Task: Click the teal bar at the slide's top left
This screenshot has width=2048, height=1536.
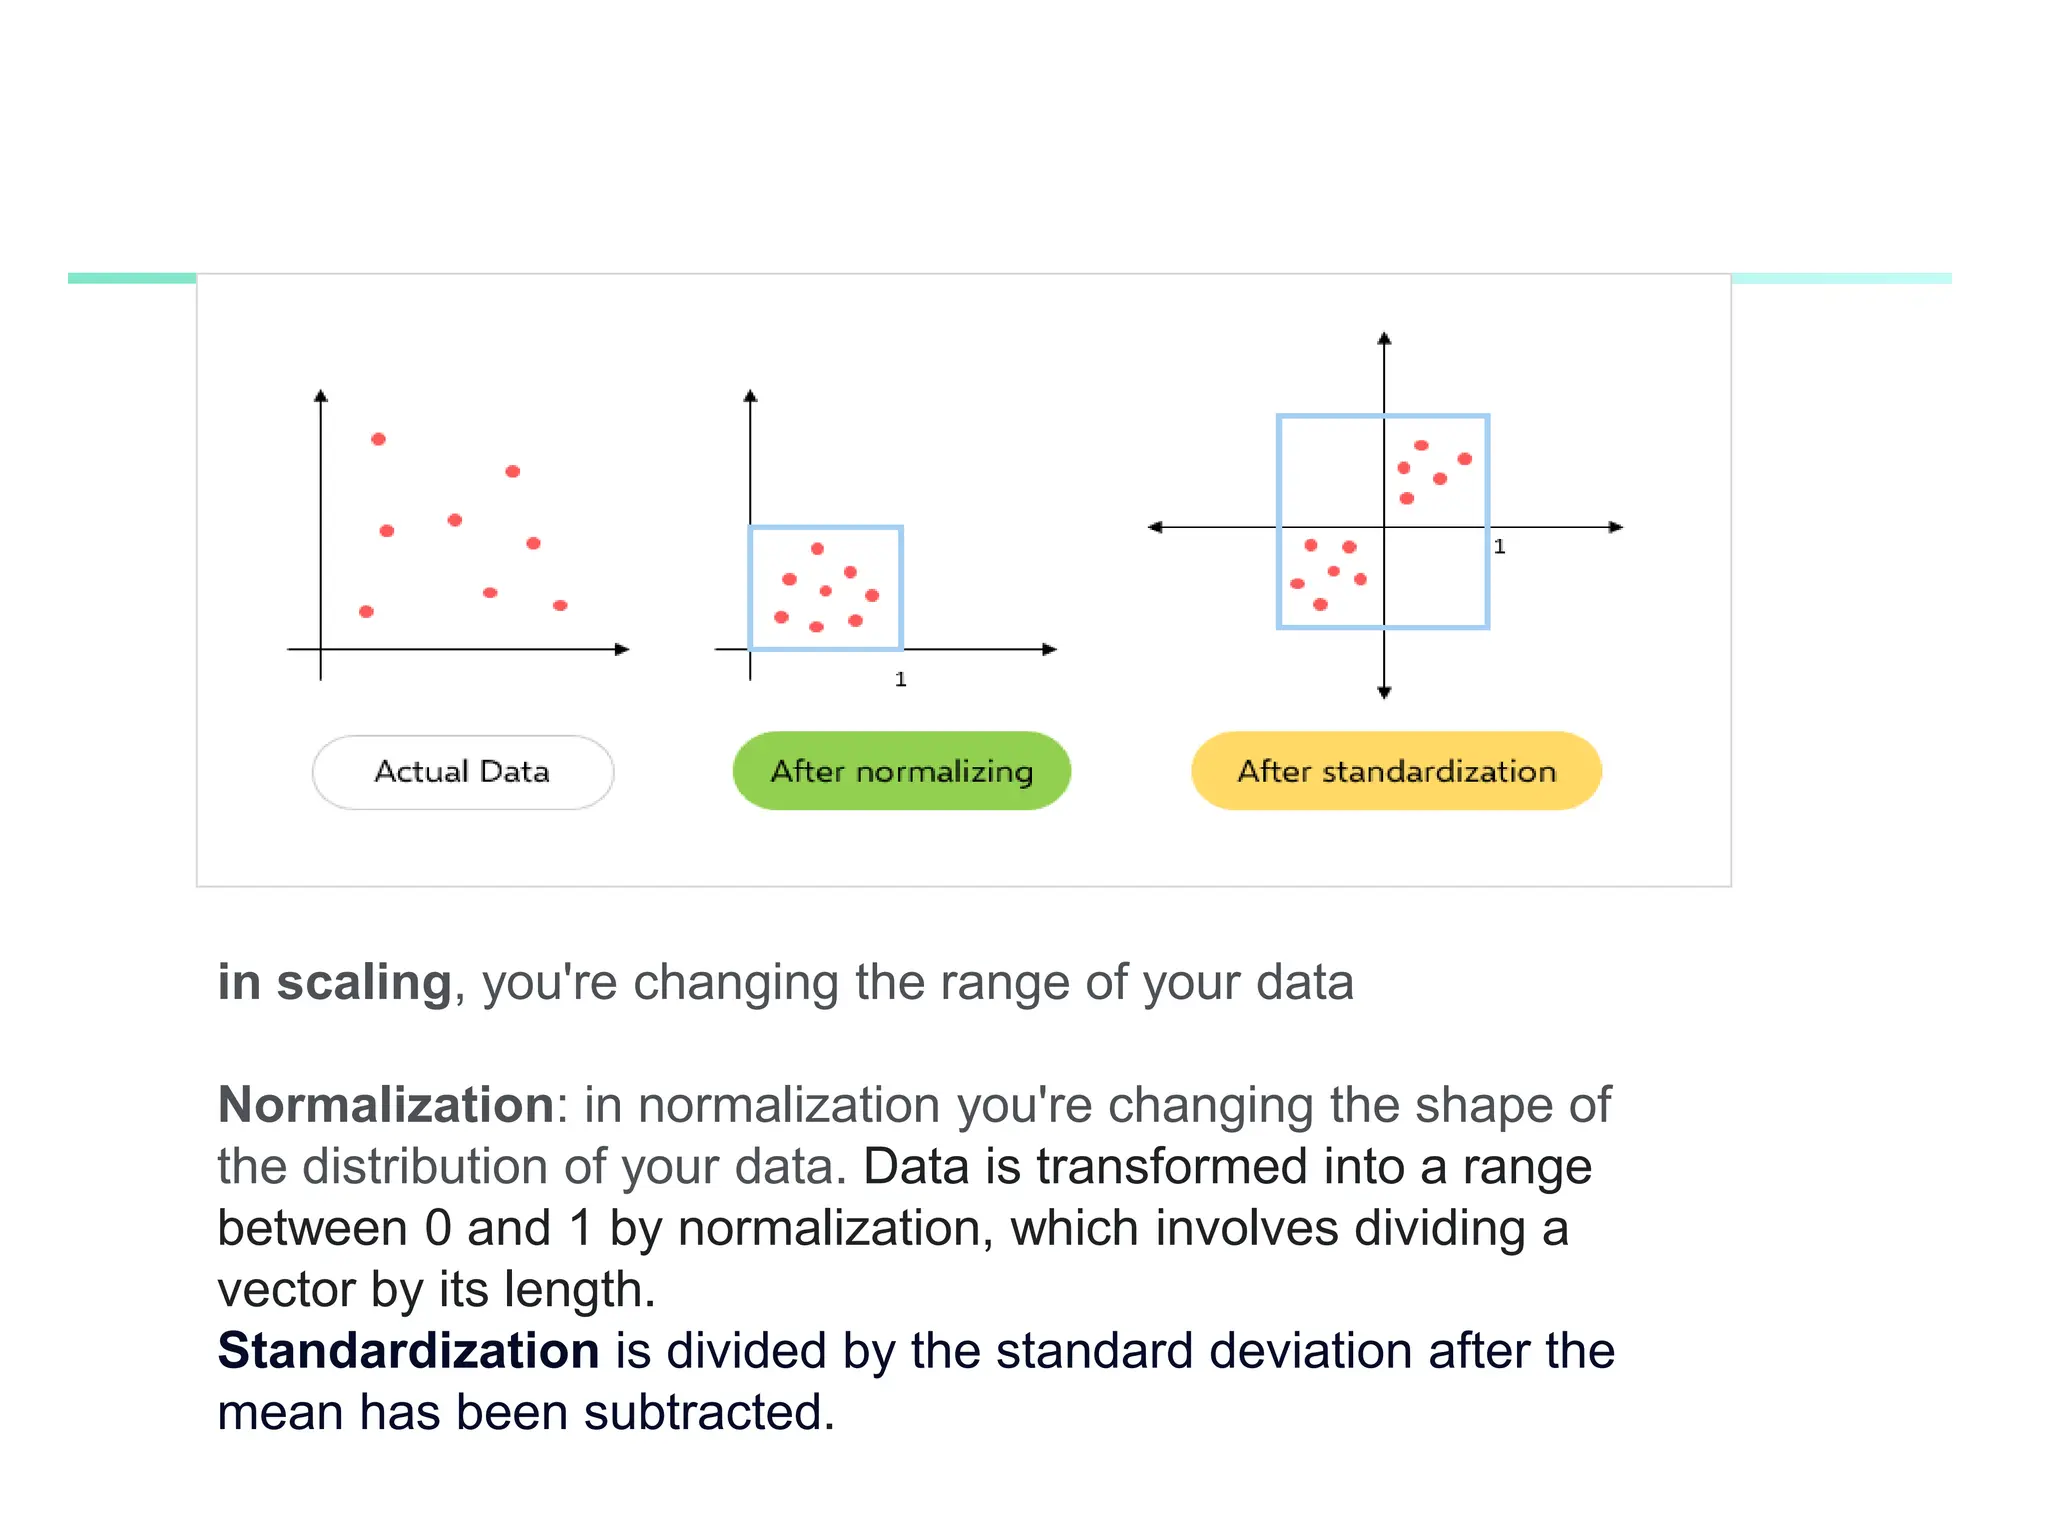Action: coord(132,278)
